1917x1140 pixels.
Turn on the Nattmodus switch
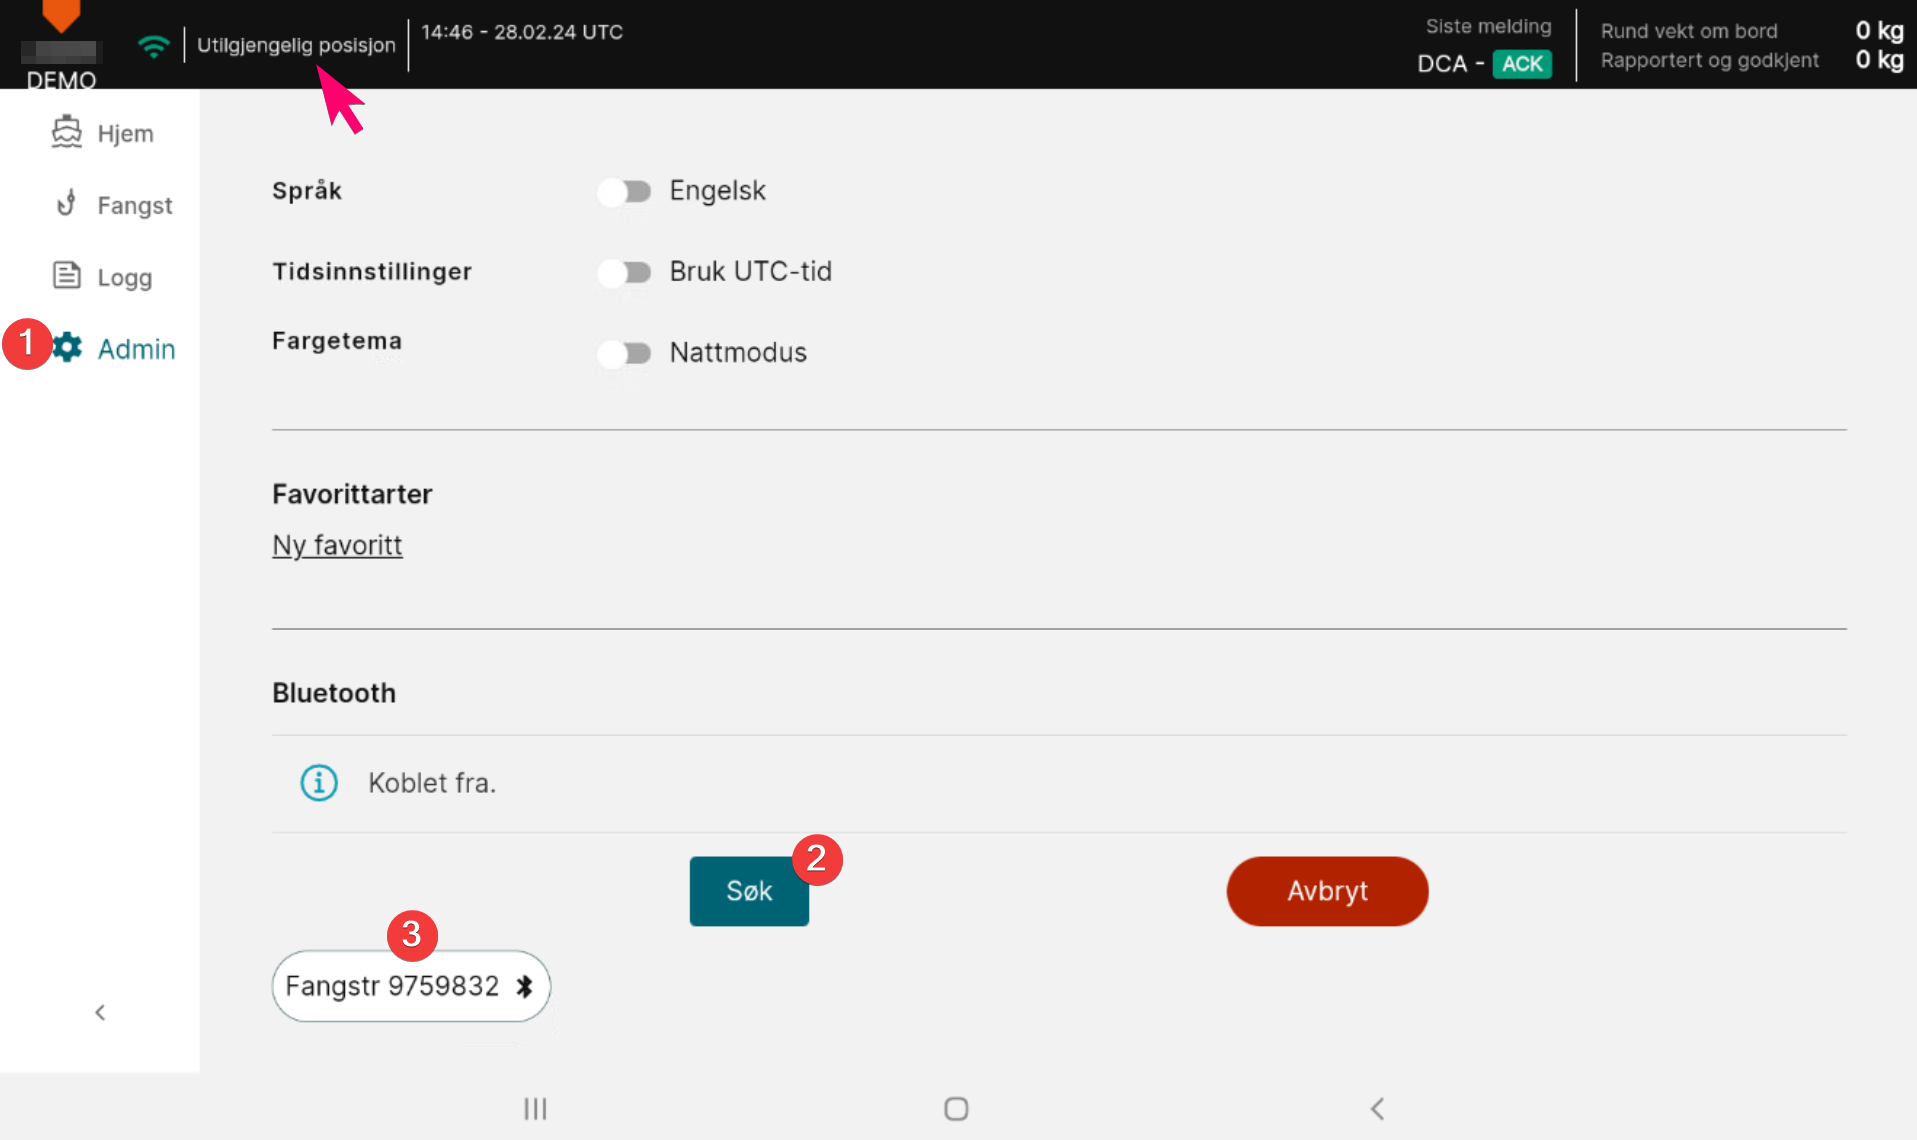[624, 353]
